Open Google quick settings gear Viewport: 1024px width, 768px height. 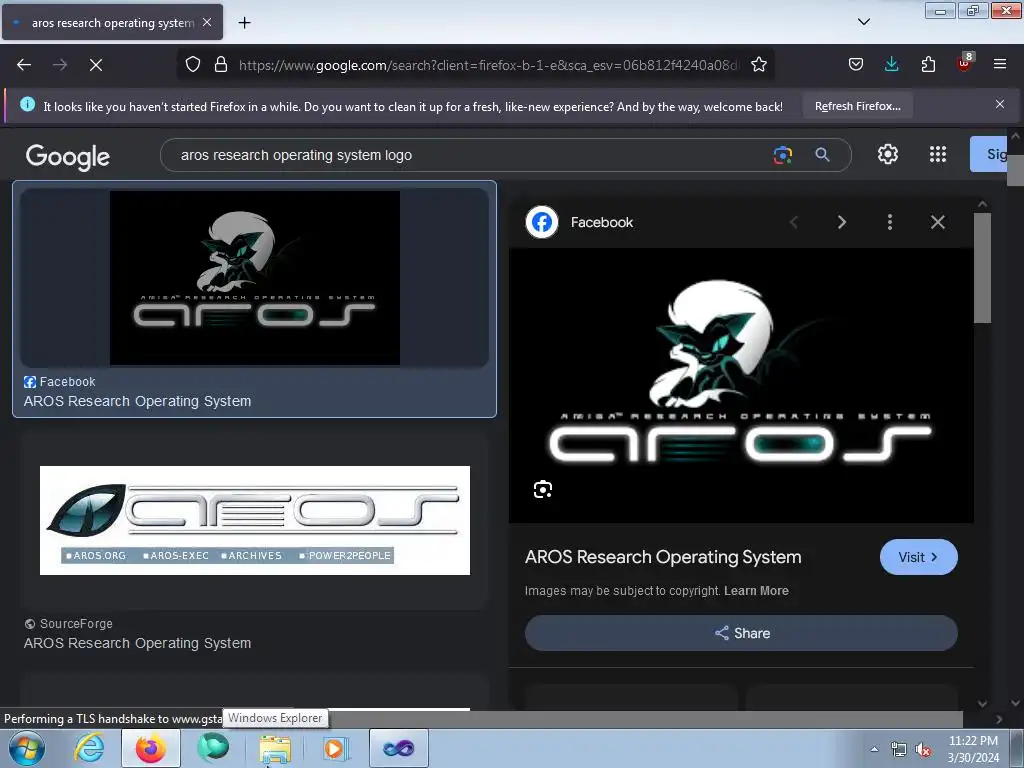(888, 154)
